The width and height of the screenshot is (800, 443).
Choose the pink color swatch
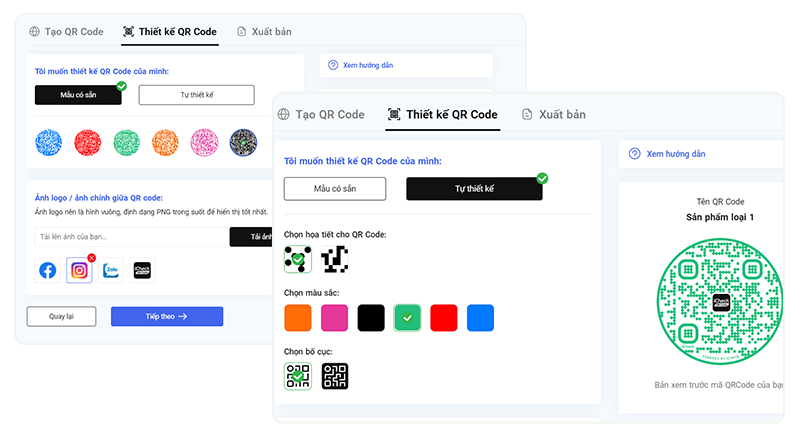click(x=335, y=318)
